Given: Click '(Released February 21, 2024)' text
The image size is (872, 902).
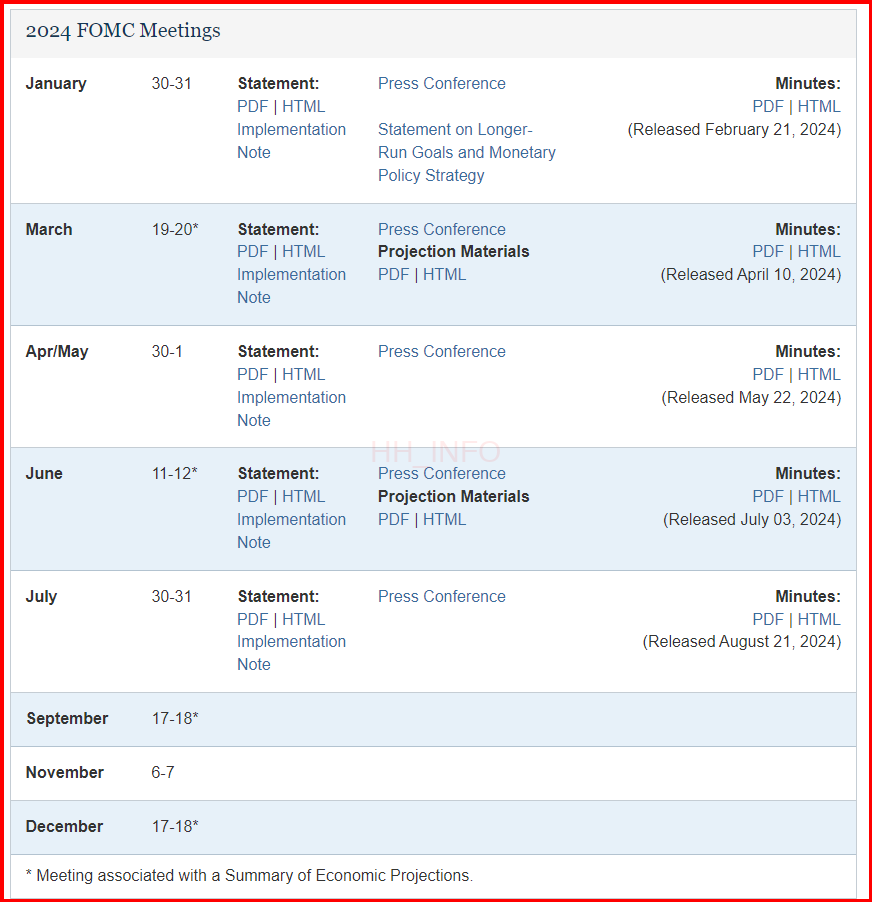Looking at the screenshot, I should (734, 129).
